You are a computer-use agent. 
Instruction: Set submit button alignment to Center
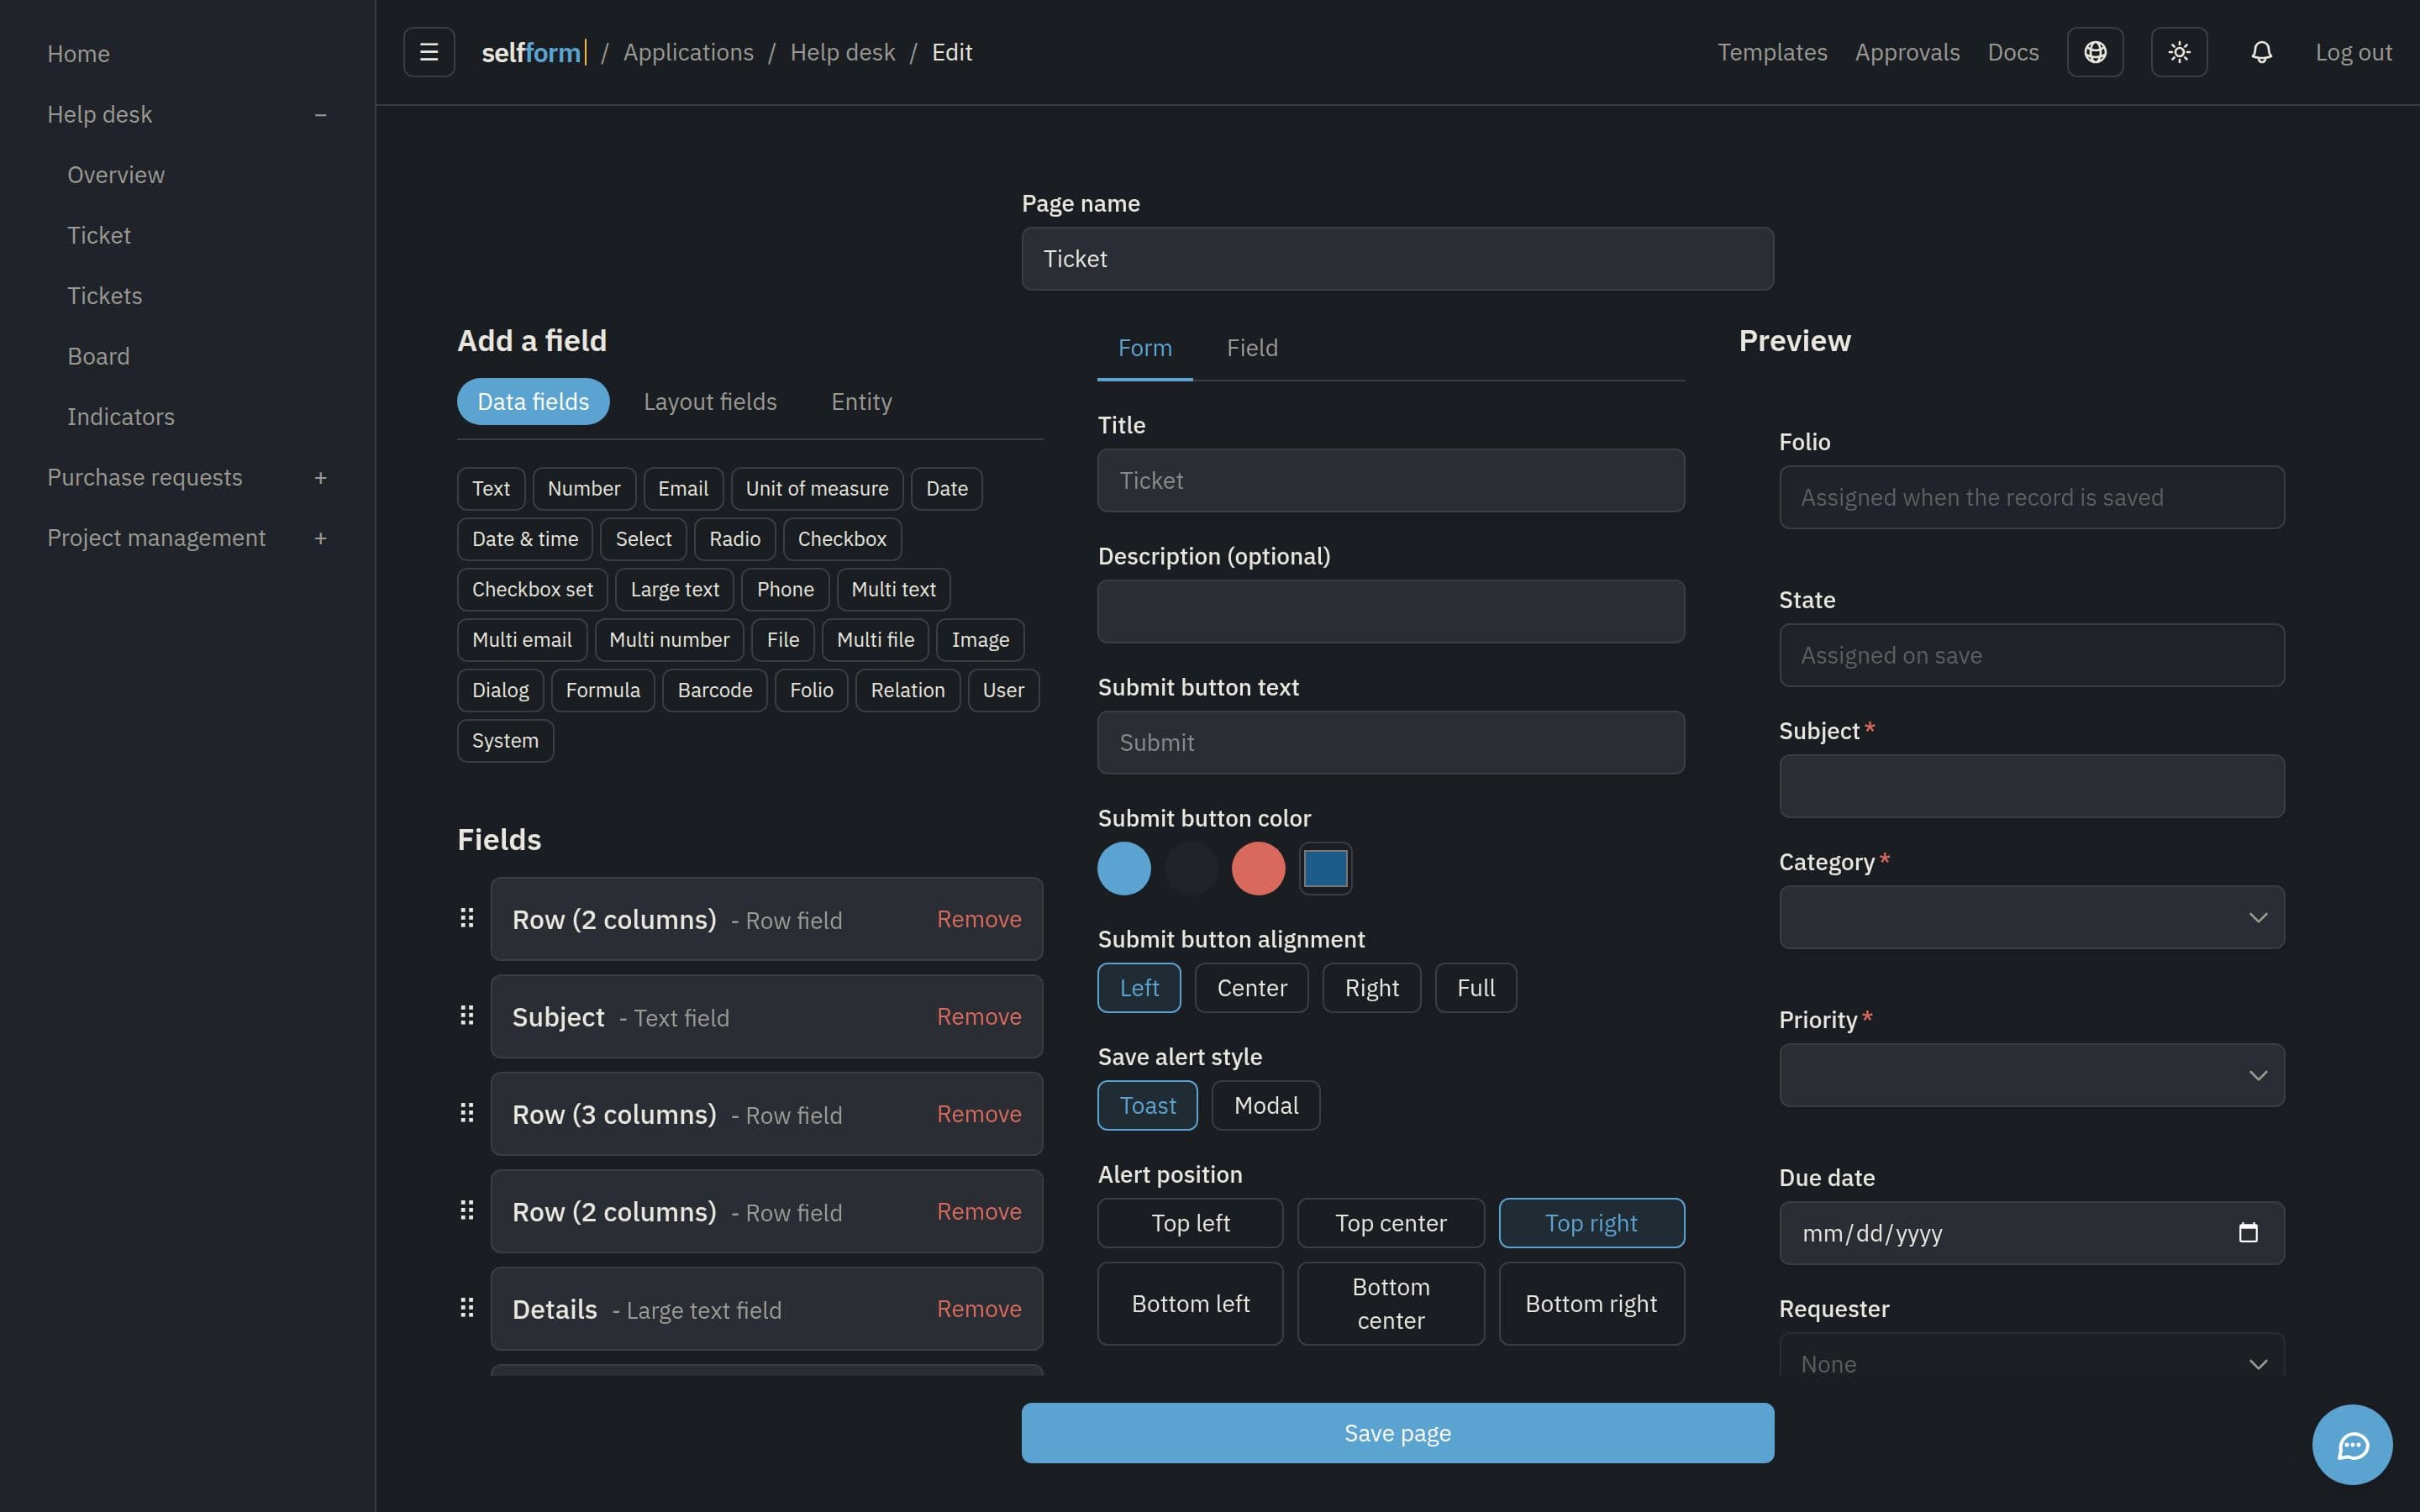click(x=1251, y=988)
